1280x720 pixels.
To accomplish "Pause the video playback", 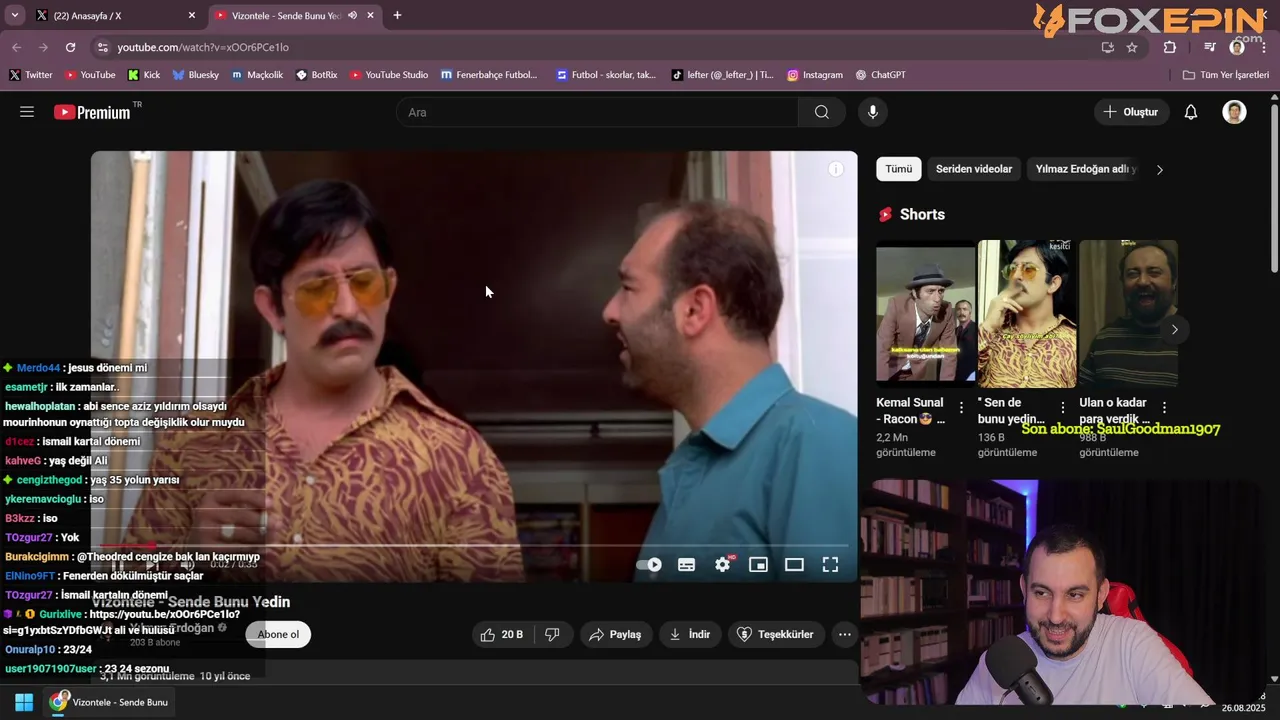I will click(118, 565).
